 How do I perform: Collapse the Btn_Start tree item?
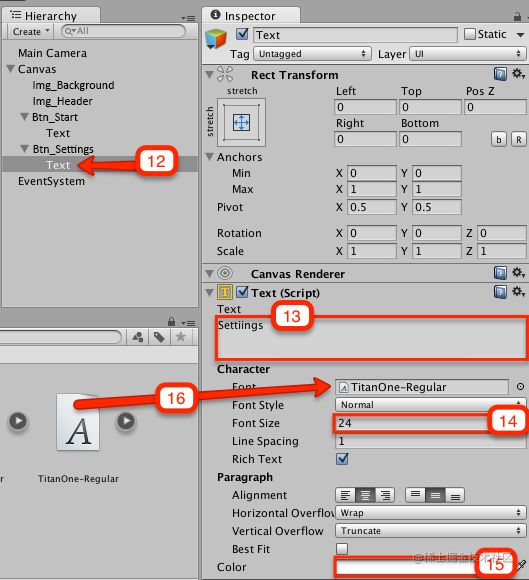tap(25, 117)
